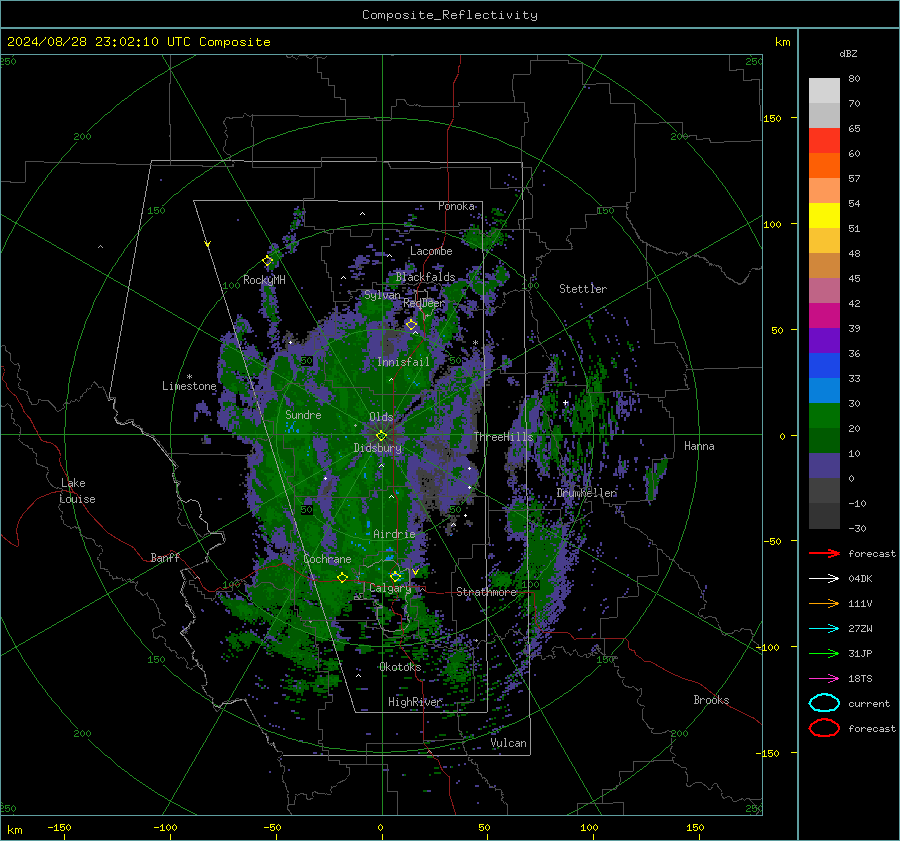Click the Limestone label
This screenshot has width=900, height=841.
189,386
